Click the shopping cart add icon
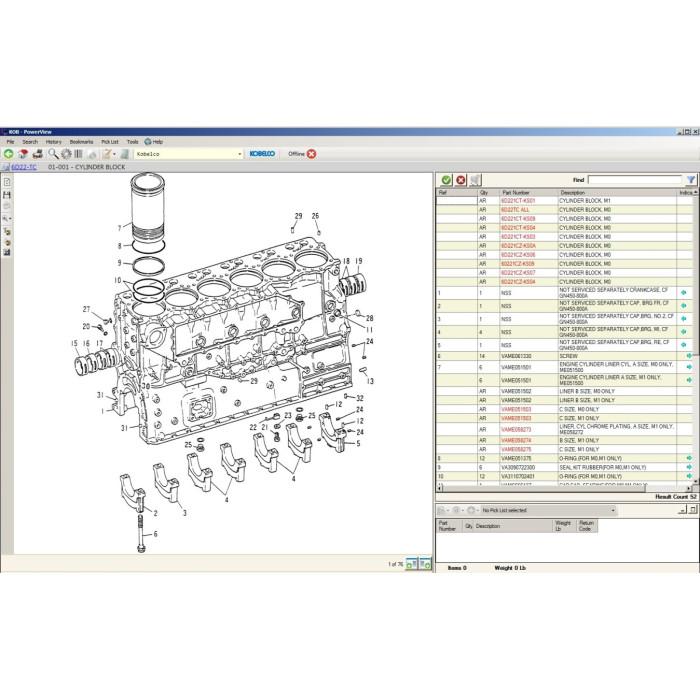 coord(475,180)
